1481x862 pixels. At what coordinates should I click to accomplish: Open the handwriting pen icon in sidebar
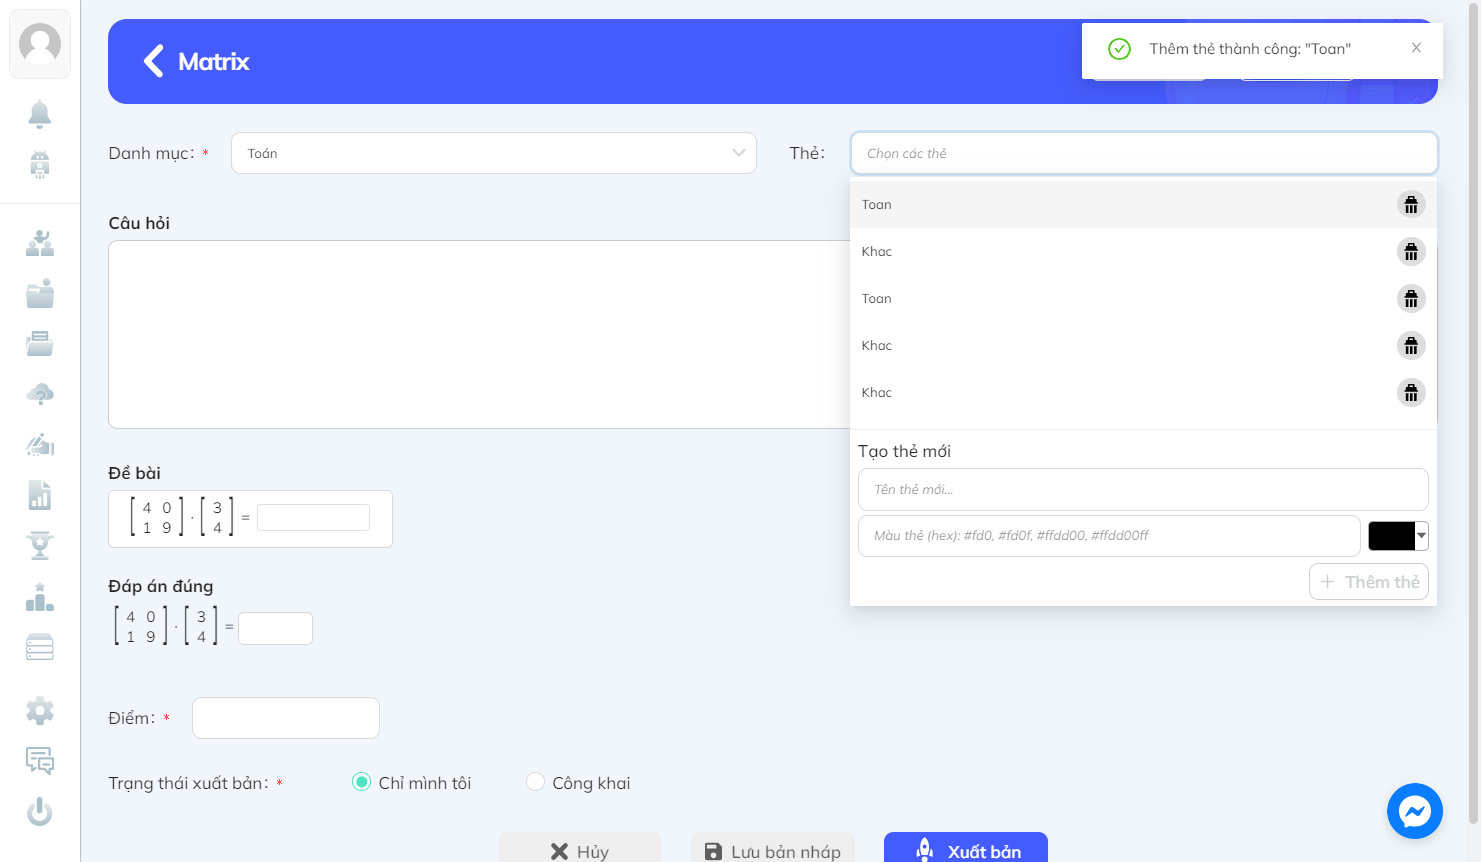[40, 445]
